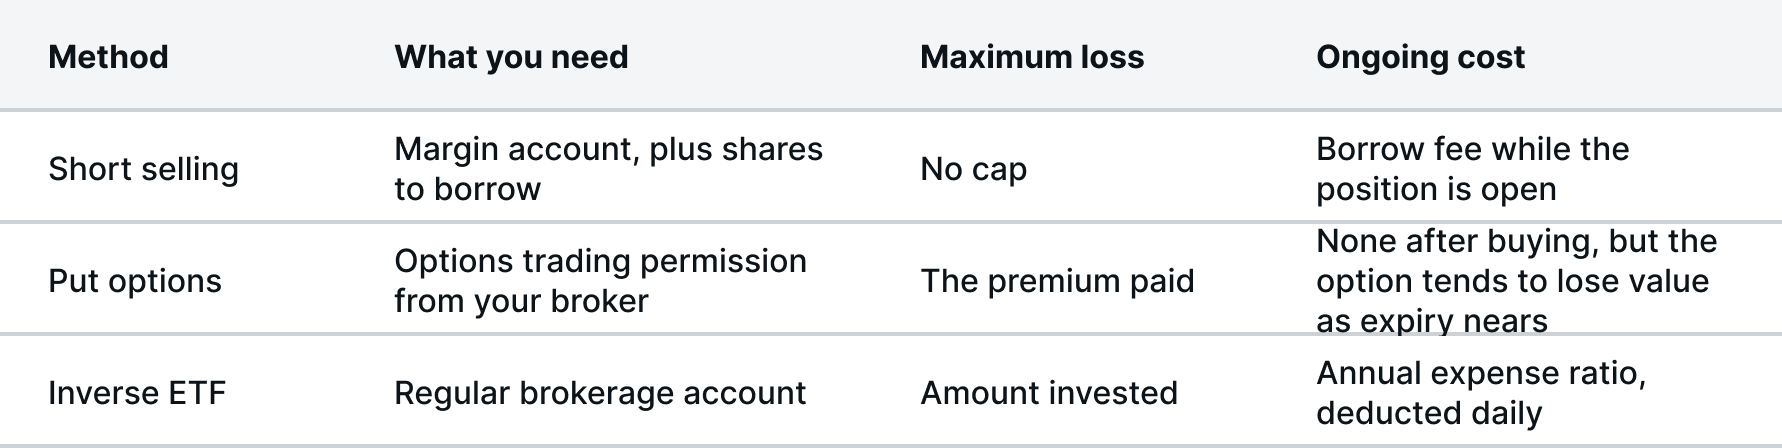Click the Maximum loss column header

pyautogui.click(x=1032, y=57)
